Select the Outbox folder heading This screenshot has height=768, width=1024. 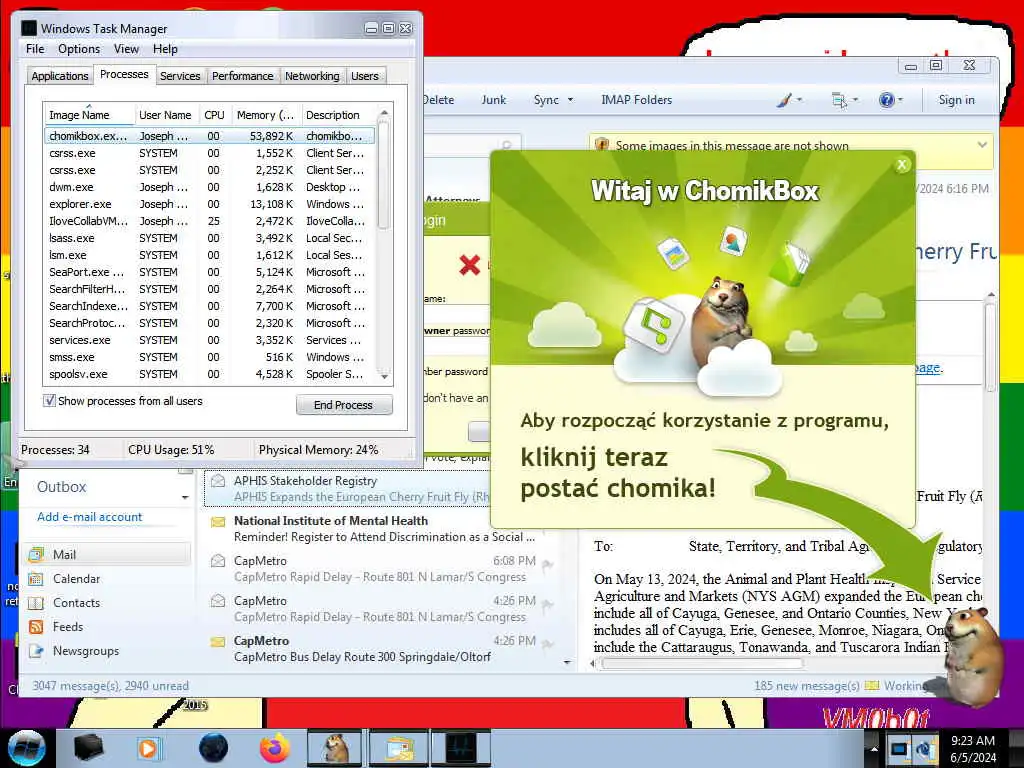(x=61, y=487)
